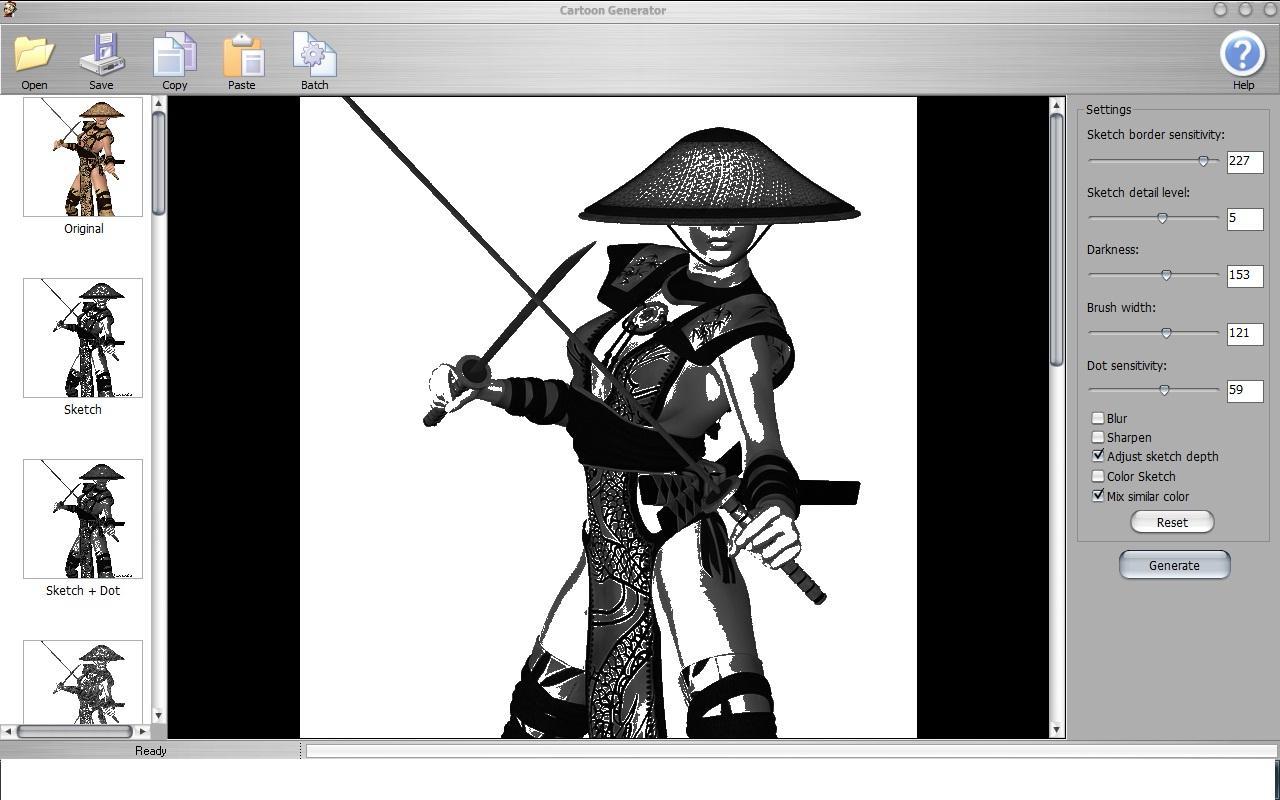Turn on Color Sketch mode
Image resolution: width=1280 pixels, height=800 pixels.
(1097, 476)
